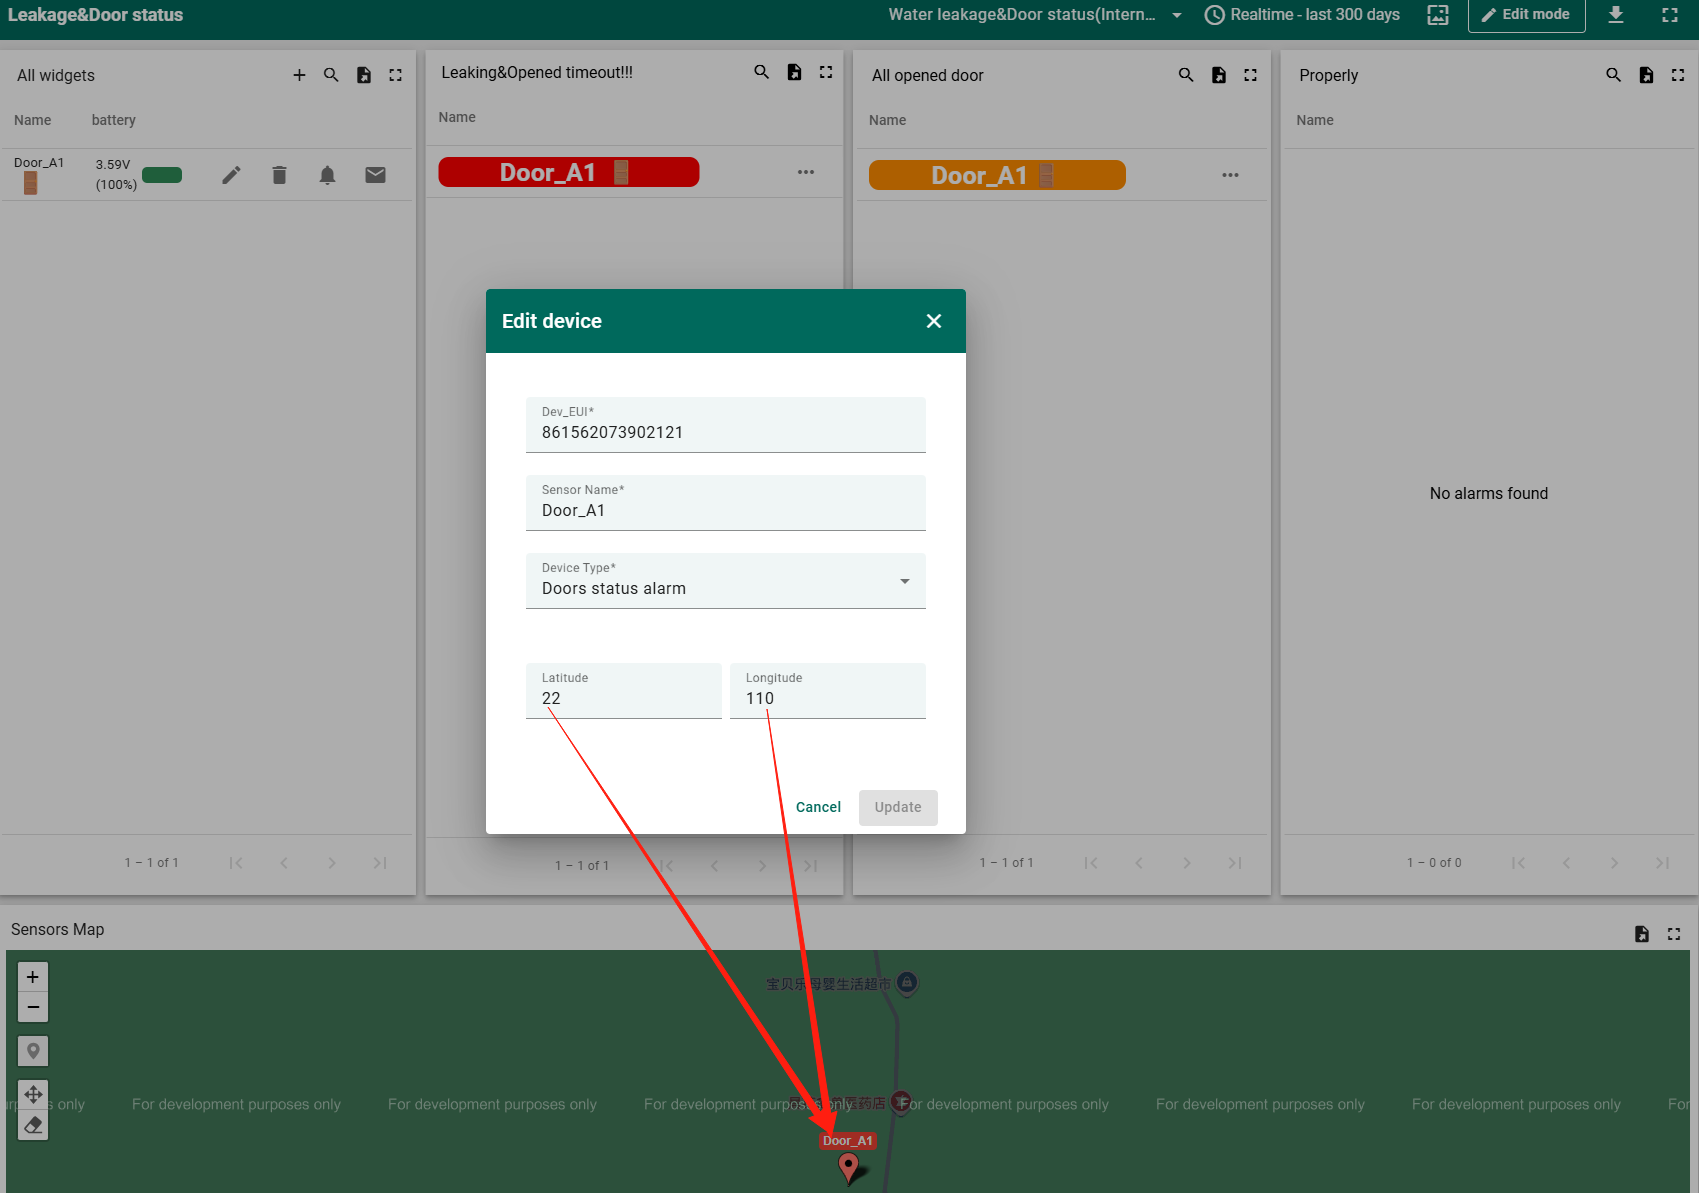Click the Cancel button in Edit device
Screen dimensions: 1699x1193
(818, 807)
